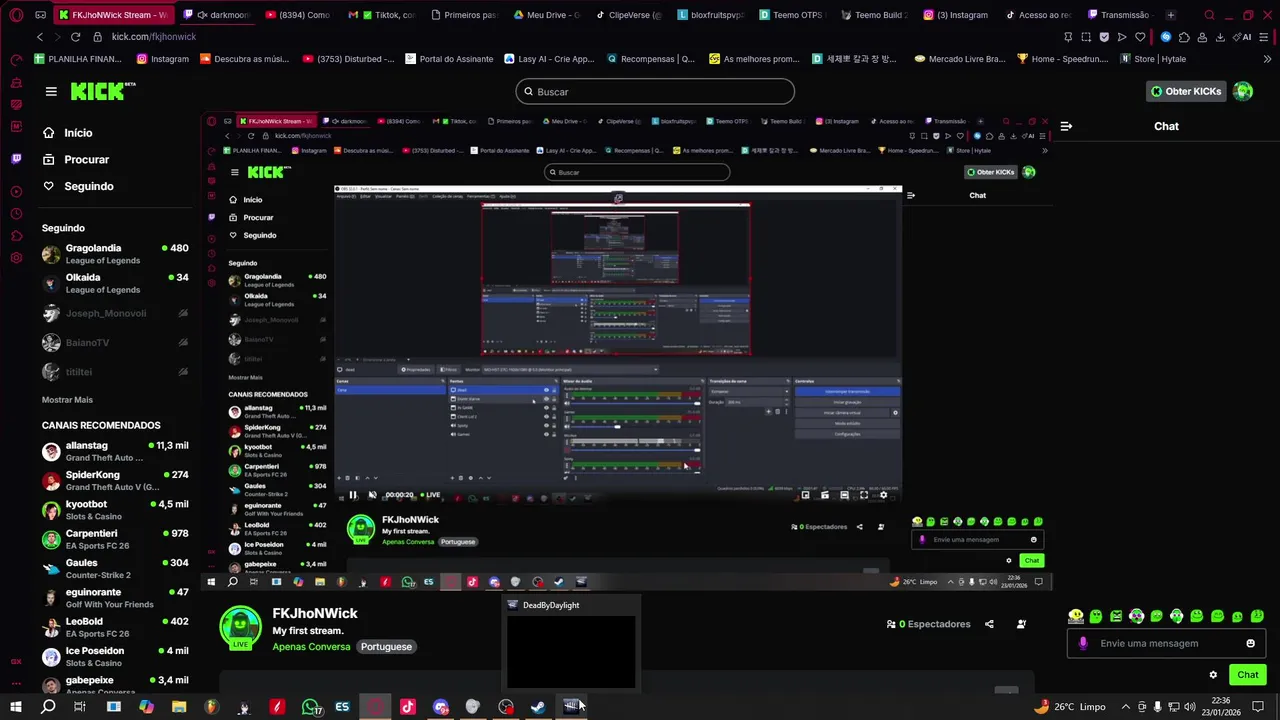Click the Buscar search field
1280x720 pixels.
tap(655, 92)
